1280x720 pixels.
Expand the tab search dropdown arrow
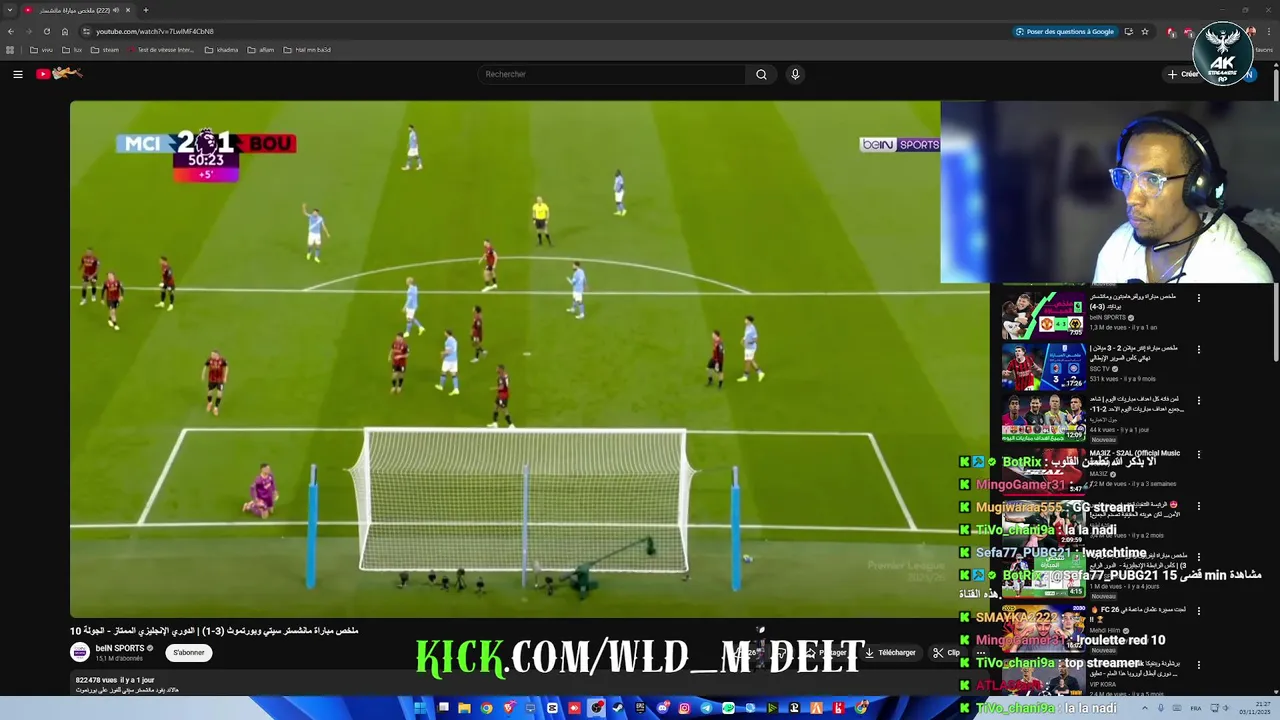click(x=10, y=10)
